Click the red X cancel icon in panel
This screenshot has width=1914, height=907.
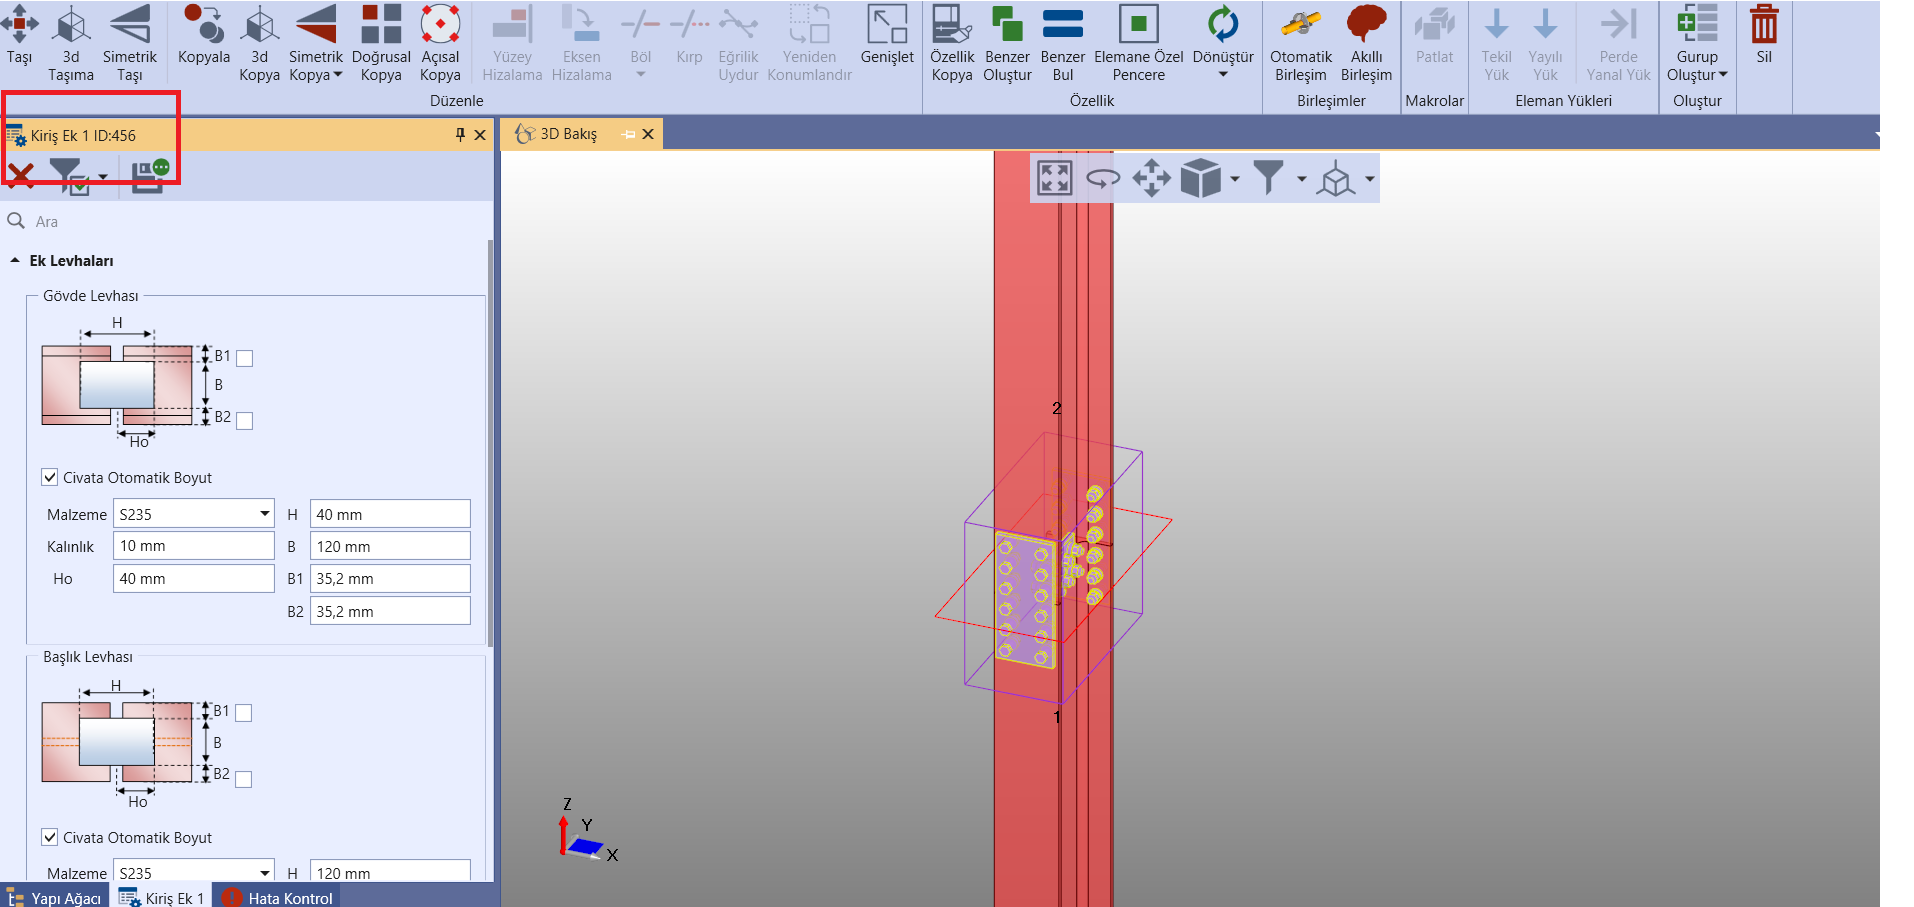20,176
